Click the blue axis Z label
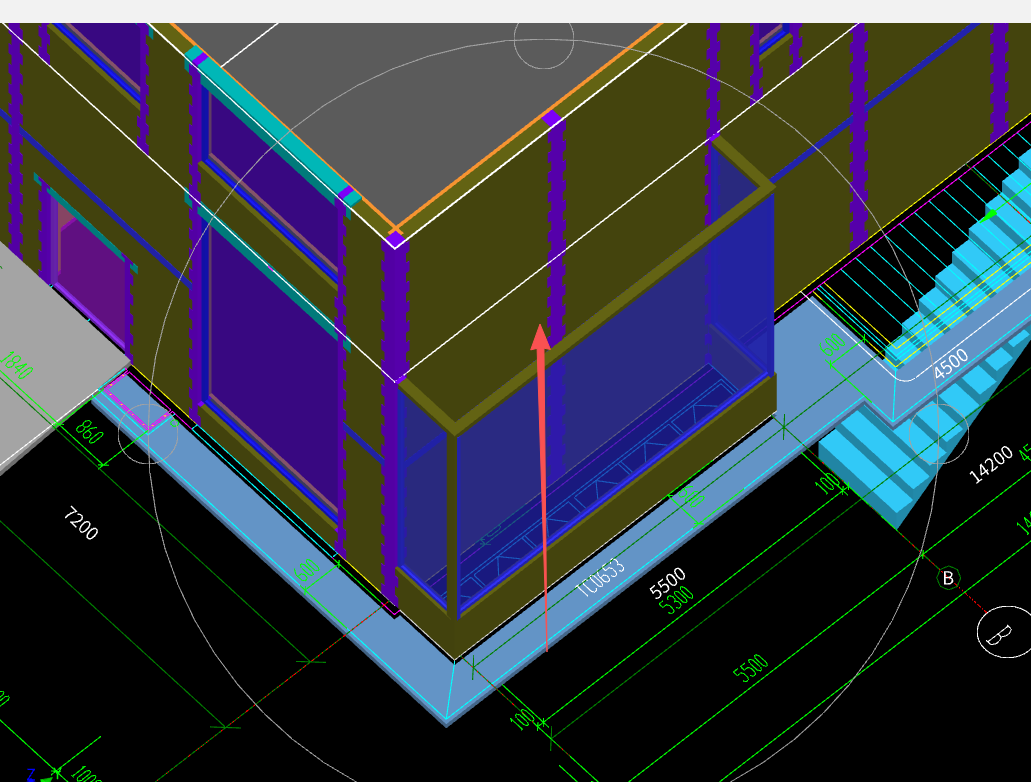Image resolution: width=1031 pixels, height=782 pixels. pos(31,775)
